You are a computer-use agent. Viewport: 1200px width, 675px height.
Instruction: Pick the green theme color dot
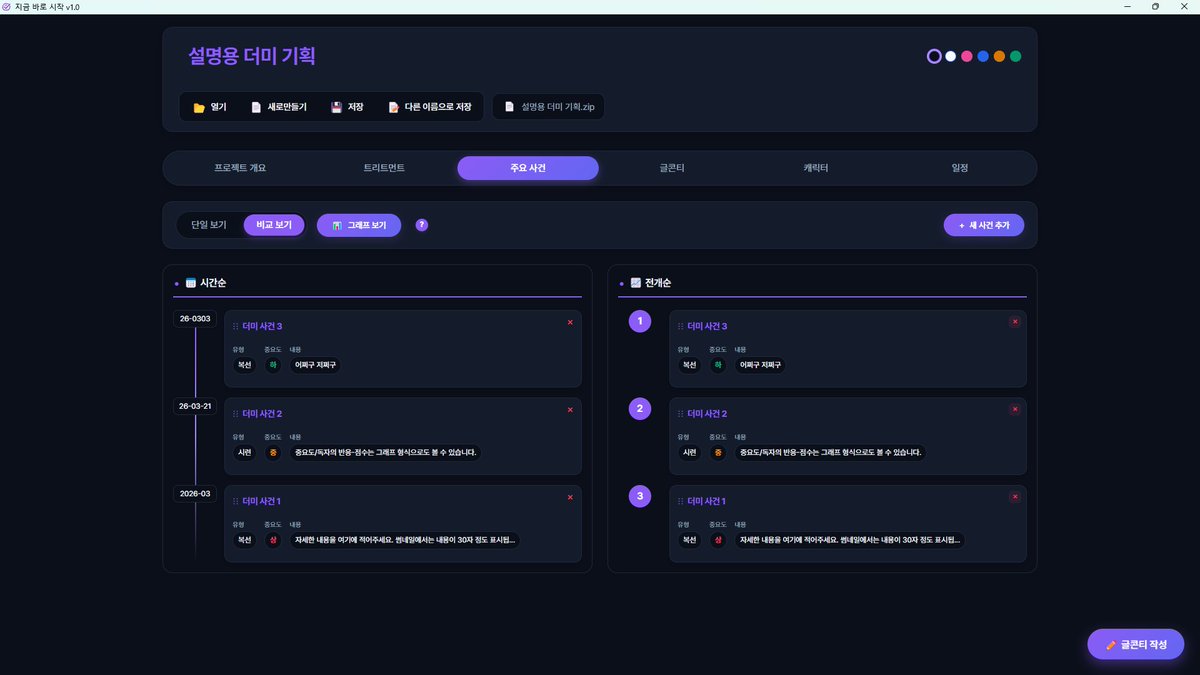[x=1015, y=56]
